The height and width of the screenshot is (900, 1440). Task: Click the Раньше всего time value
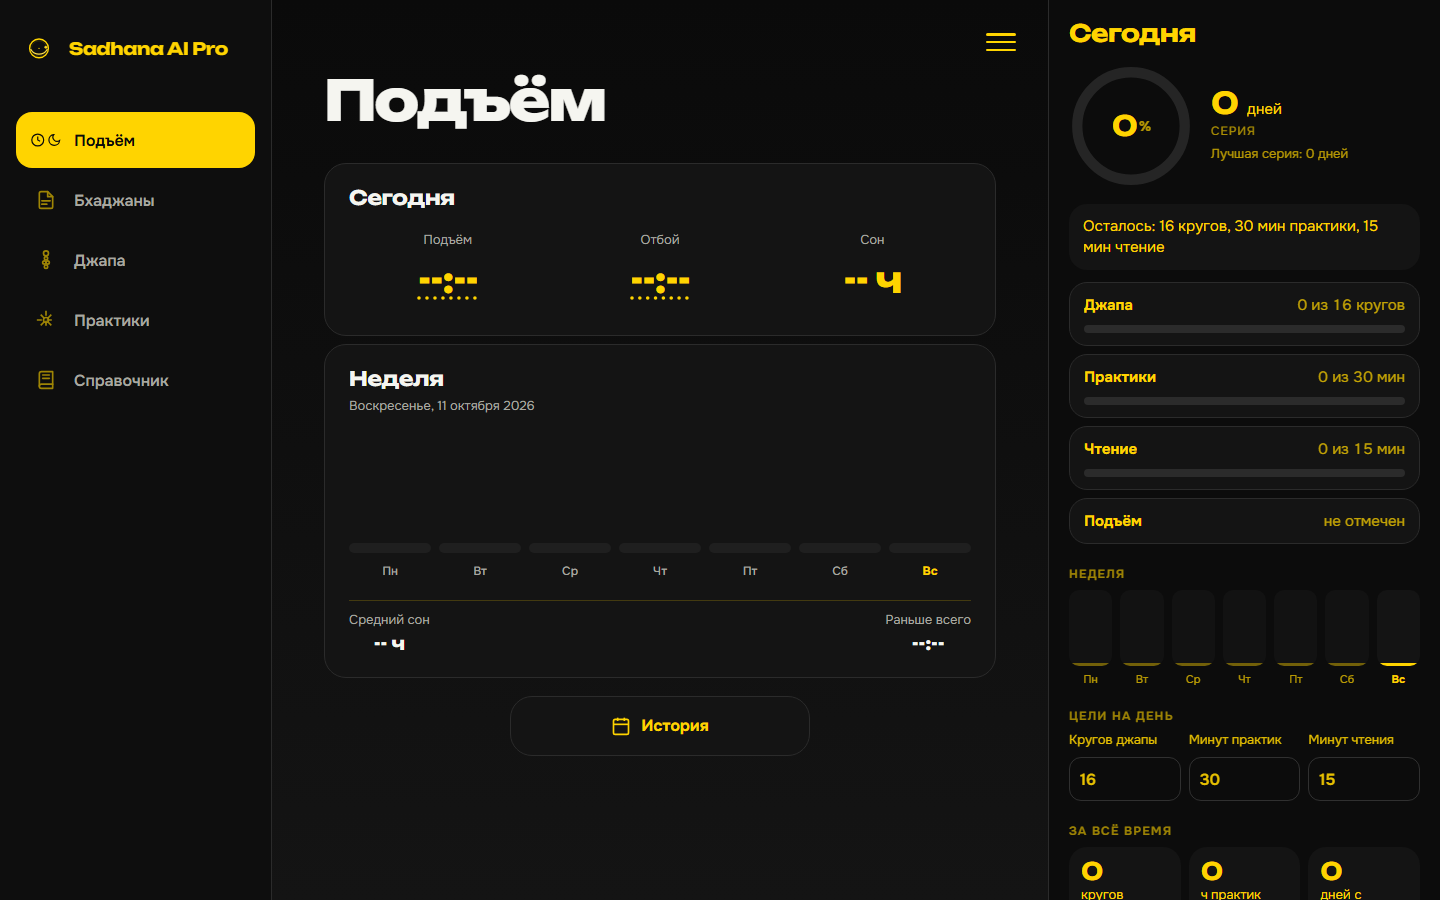[x=928, y=644]
